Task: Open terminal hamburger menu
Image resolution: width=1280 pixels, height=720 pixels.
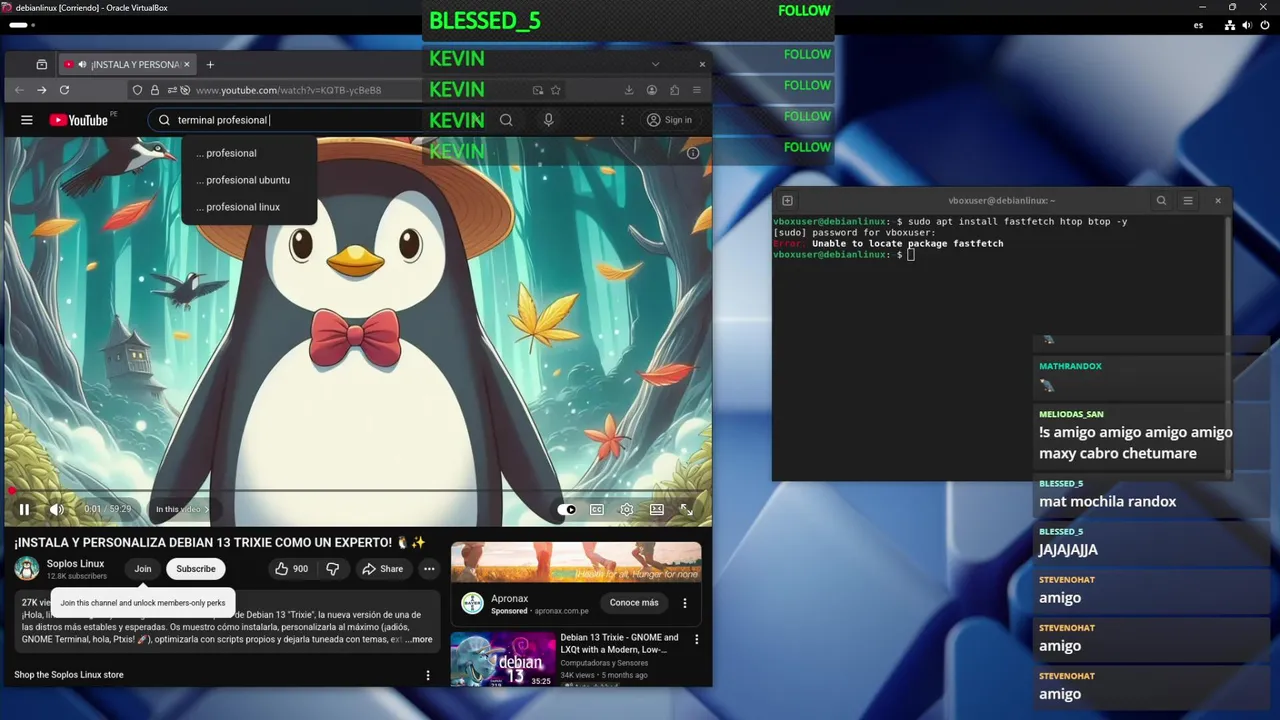Action: click(1188, 200)
